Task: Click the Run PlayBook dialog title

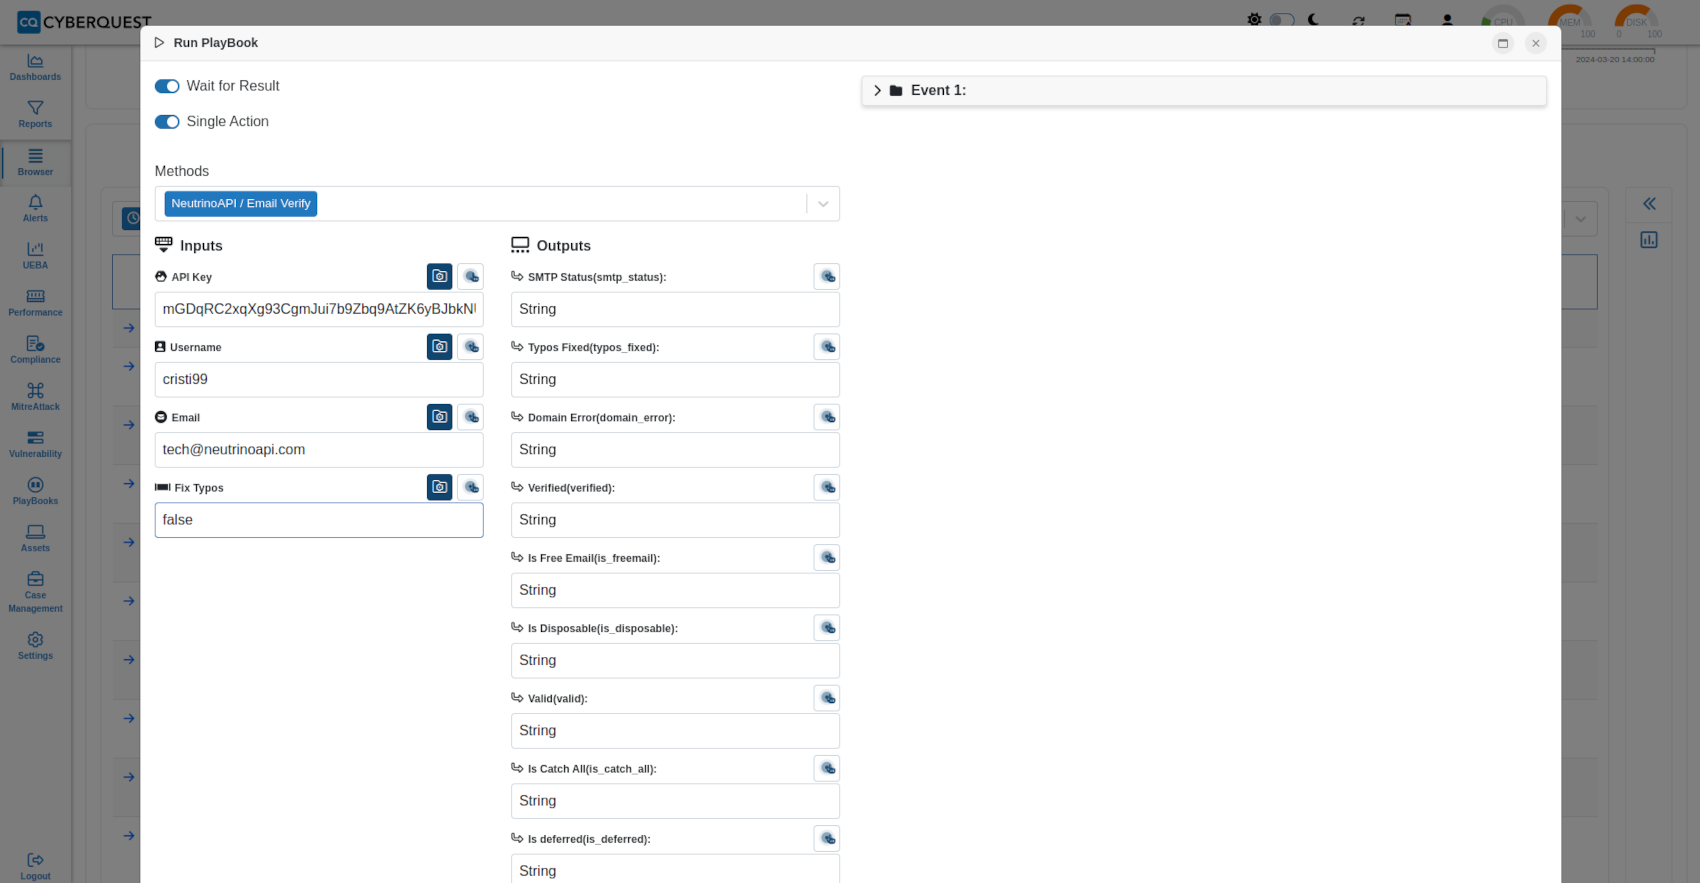Action: click(215, 43)
